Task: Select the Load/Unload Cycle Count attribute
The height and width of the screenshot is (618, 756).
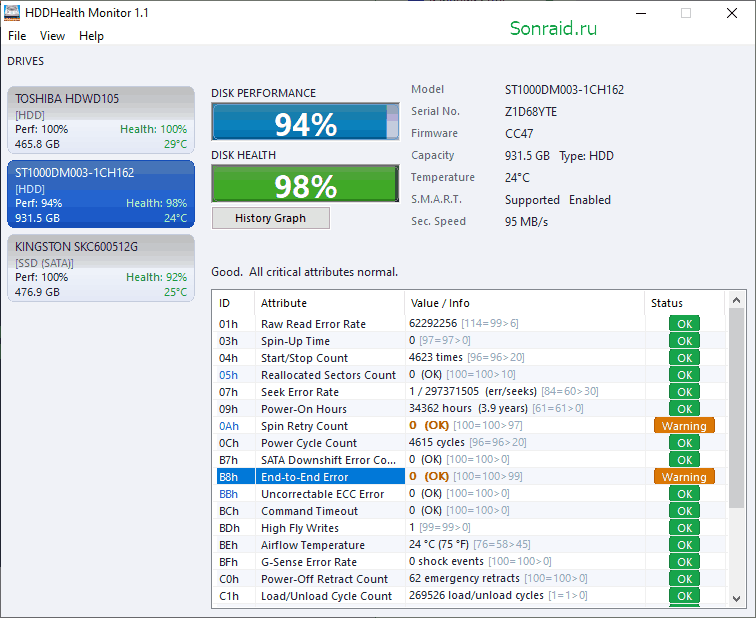Action: coord(470,596)
